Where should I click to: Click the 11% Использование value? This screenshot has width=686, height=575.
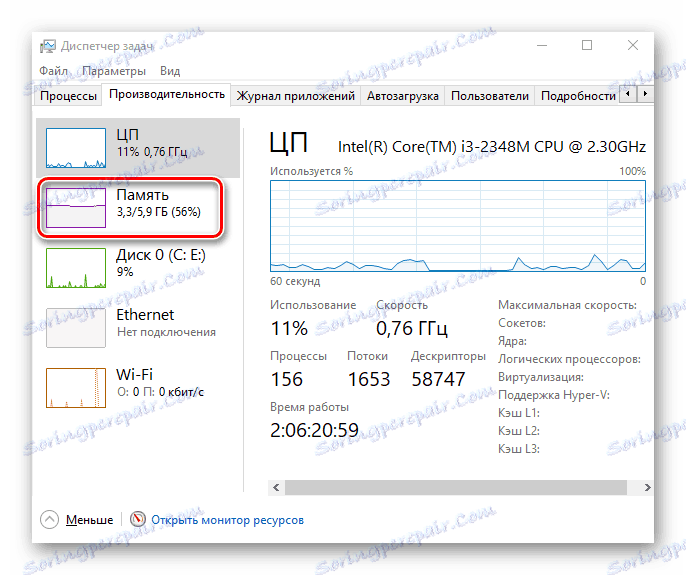tap(289, 328)
